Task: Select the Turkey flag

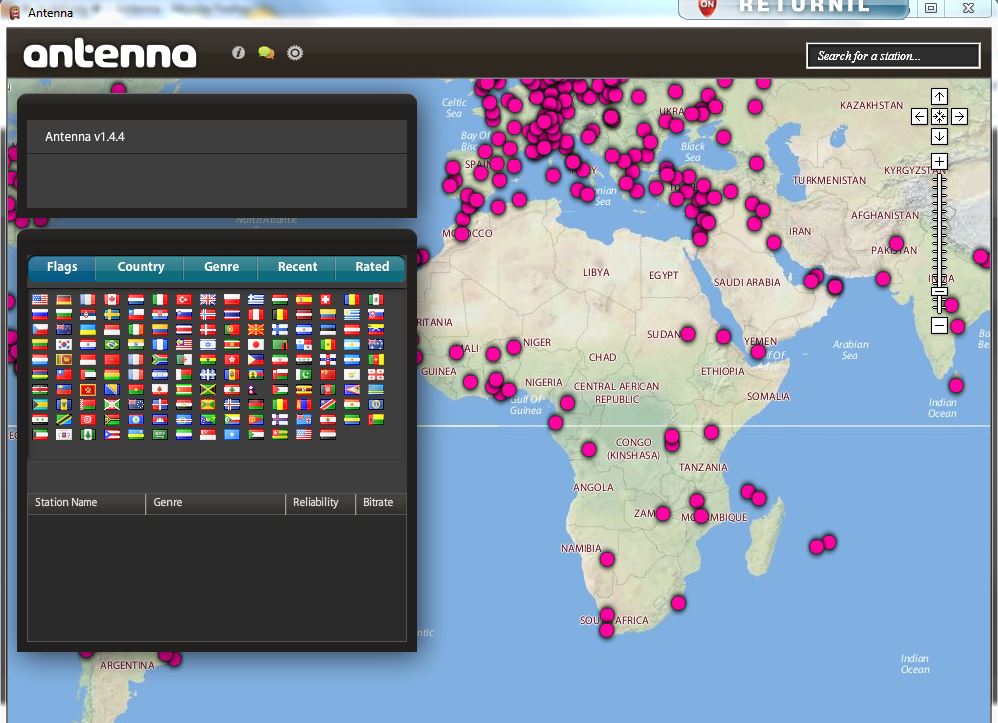Action: (184, 299)
